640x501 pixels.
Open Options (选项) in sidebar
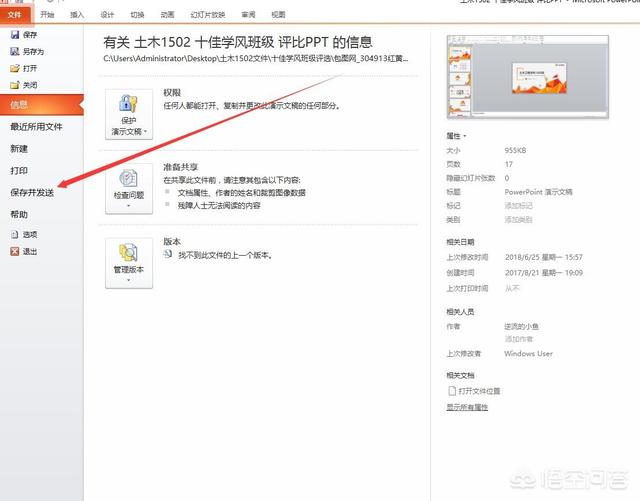(x=14, y=234)
